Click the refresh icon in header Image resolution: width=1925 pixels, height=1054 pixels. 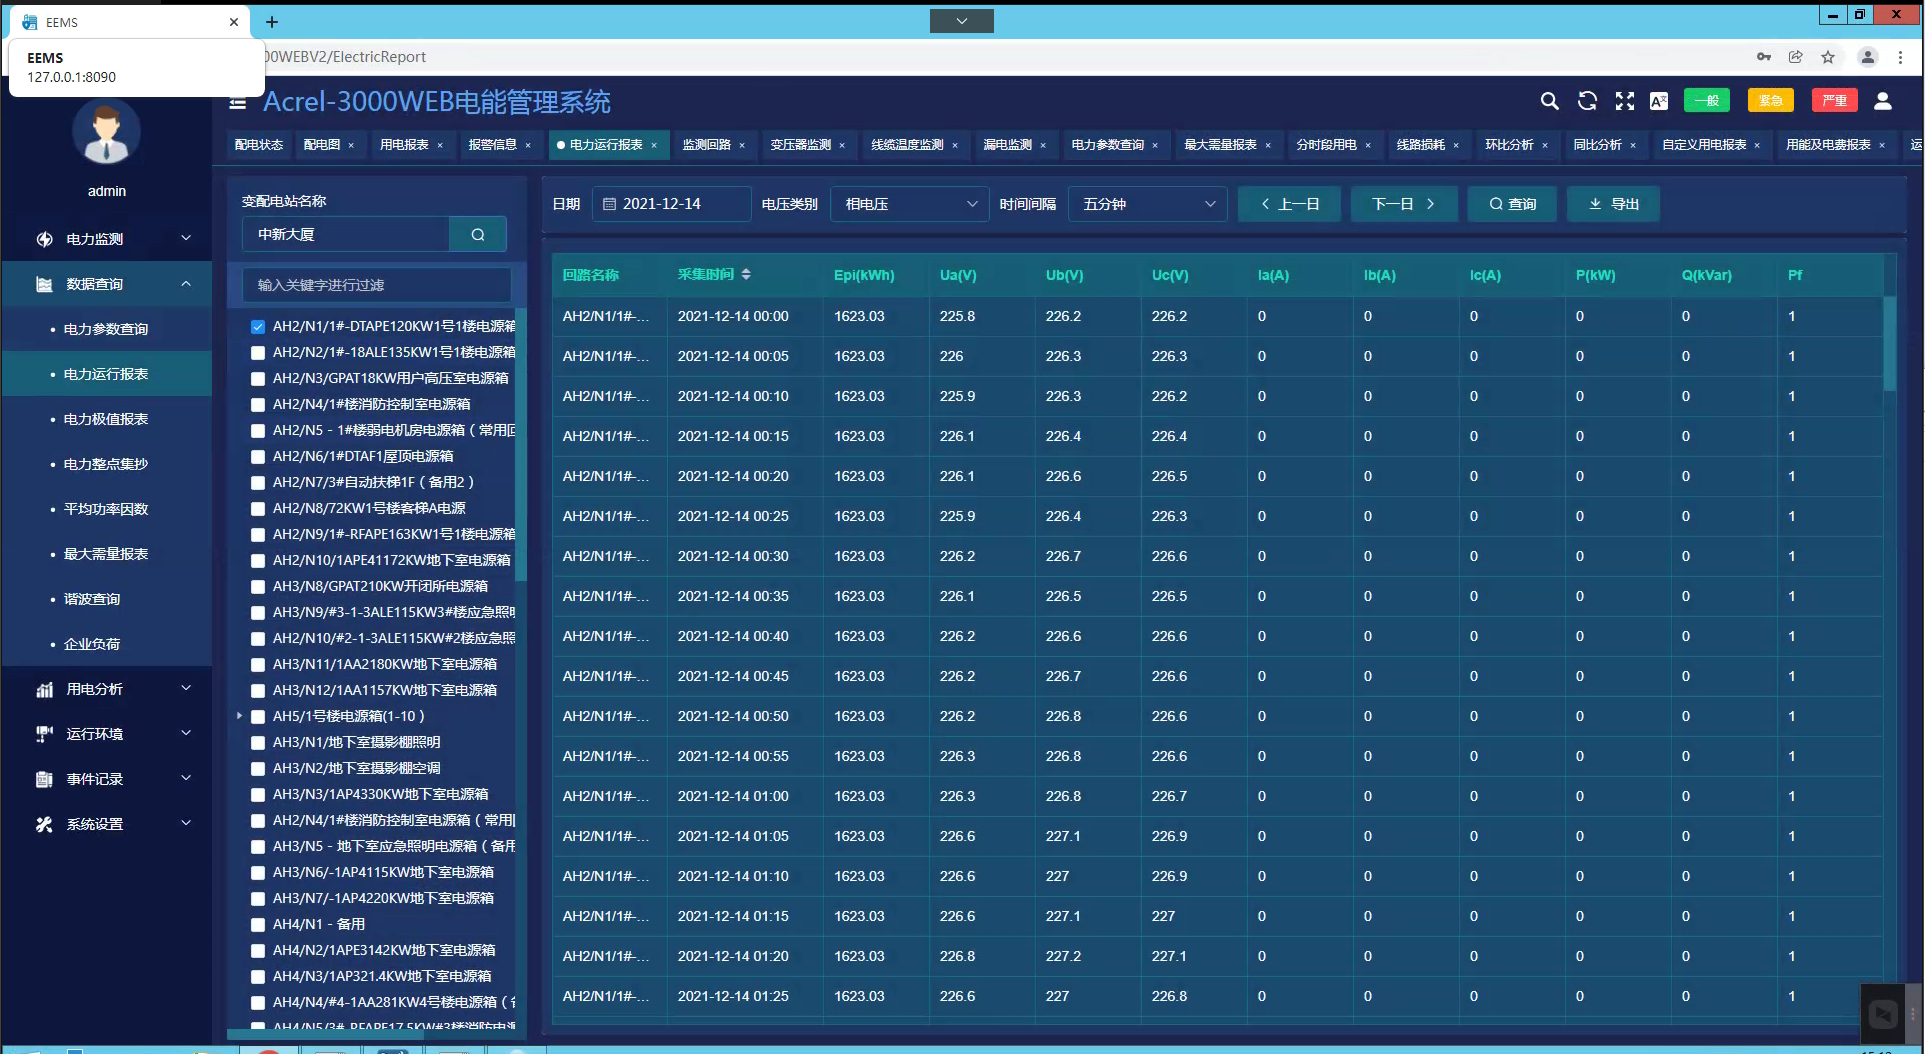point(1587,101)
